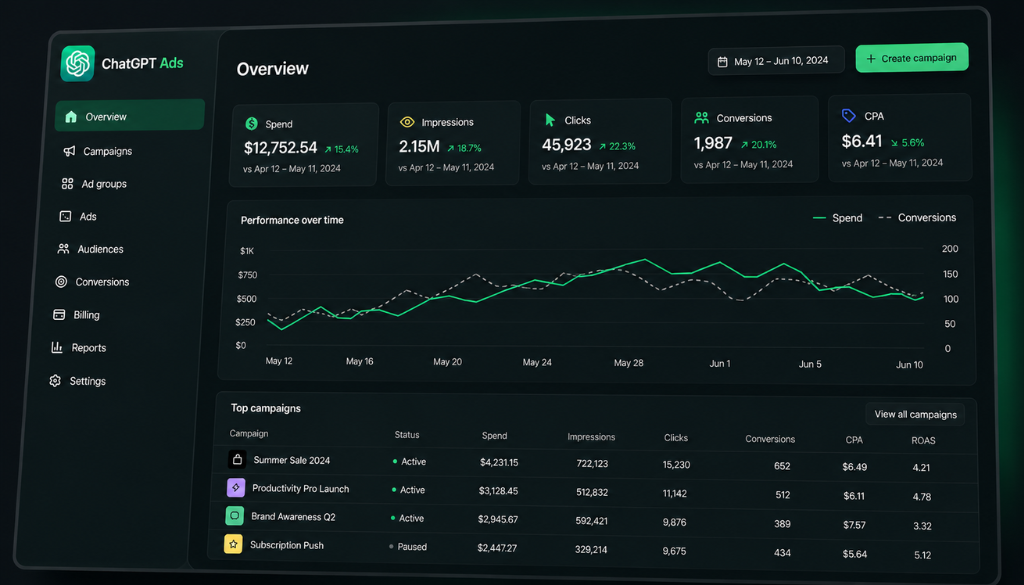
Task: Click the tag icon on CPA card
Action: pos(848,116)
